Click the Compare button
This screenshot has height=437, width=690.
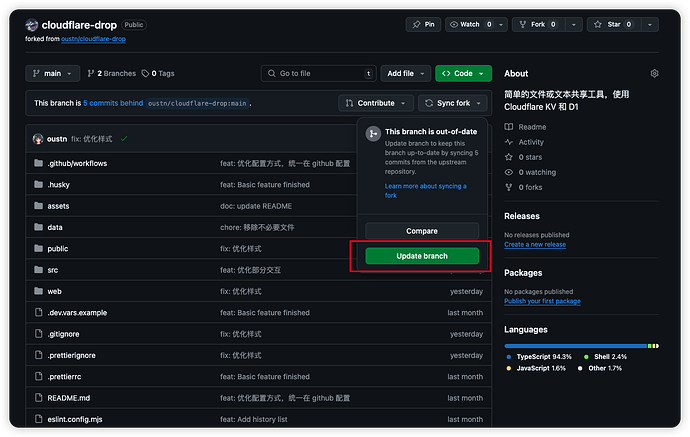[421, 231]
